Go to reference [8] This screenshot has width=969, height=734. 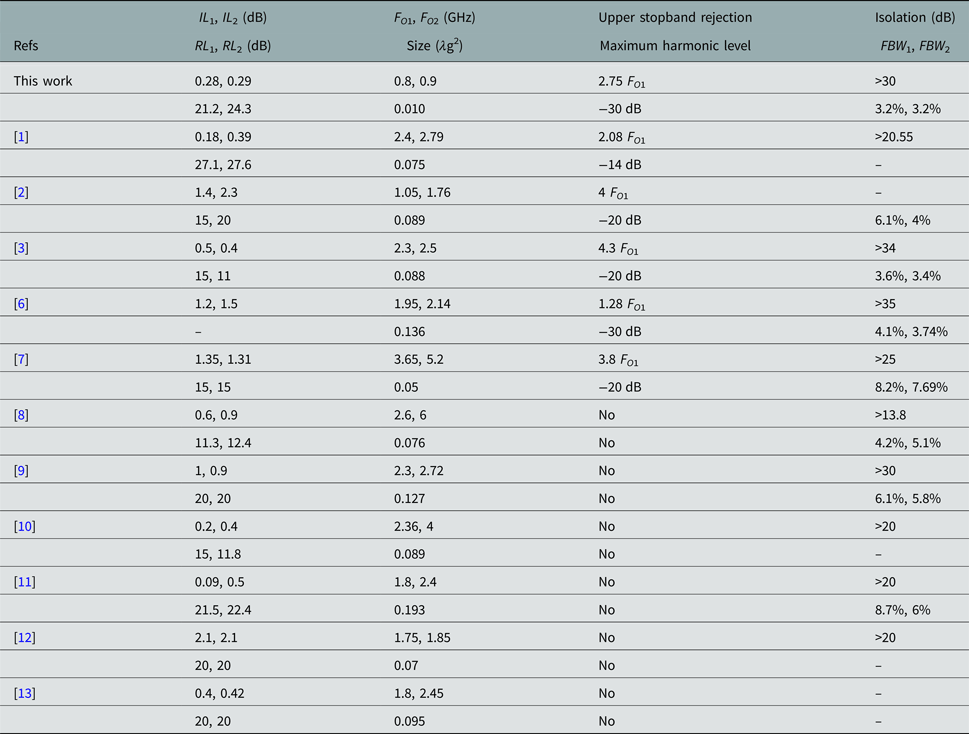pos(21,414)
